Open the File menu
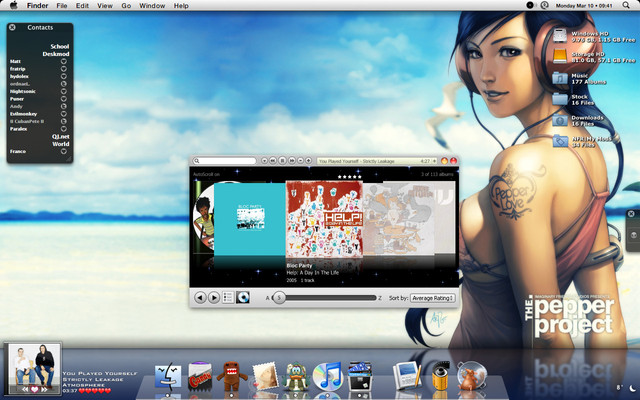This screenshot has width=640, height=400. tap(62, 6)
